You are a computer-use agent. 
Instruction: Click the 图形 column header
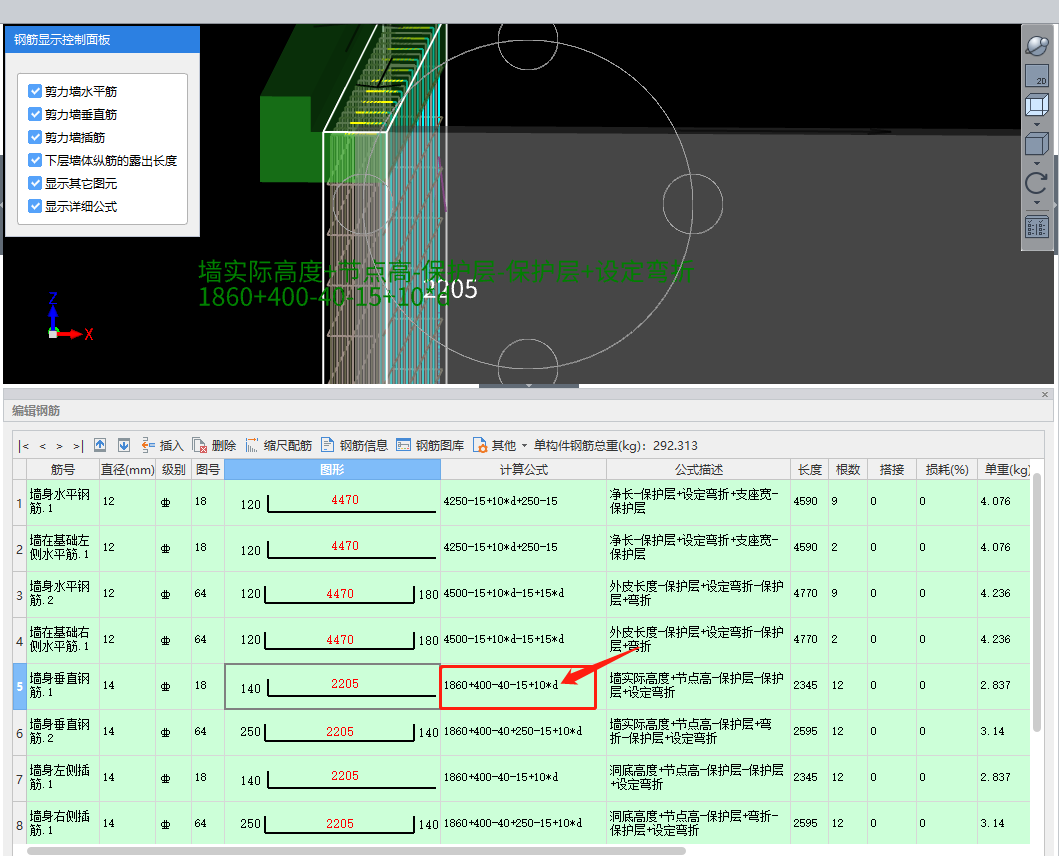[332, 470]
